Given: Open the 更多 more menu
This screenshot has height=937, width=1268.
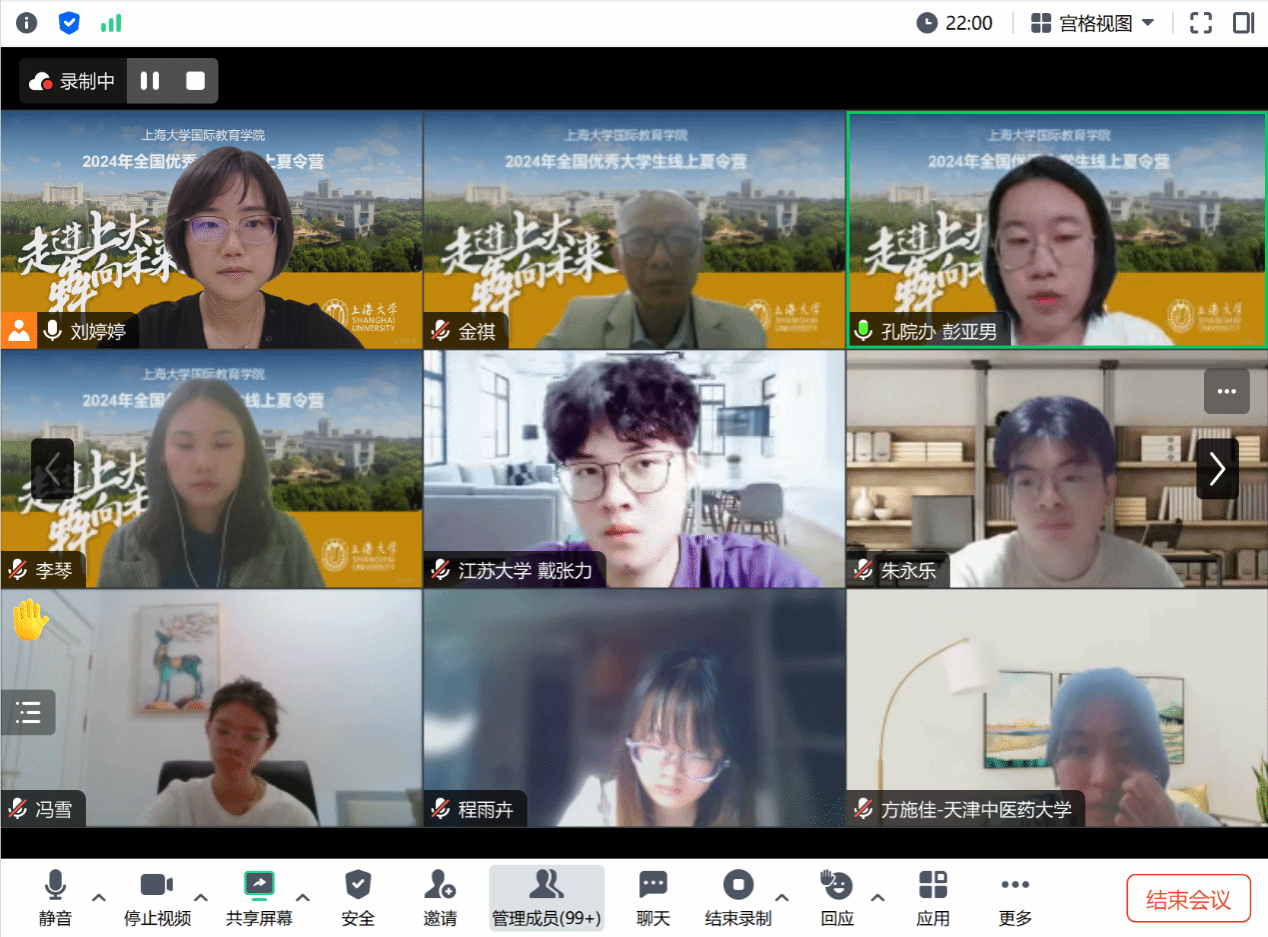Looking at the screenshot, I should click(1014, 897).
